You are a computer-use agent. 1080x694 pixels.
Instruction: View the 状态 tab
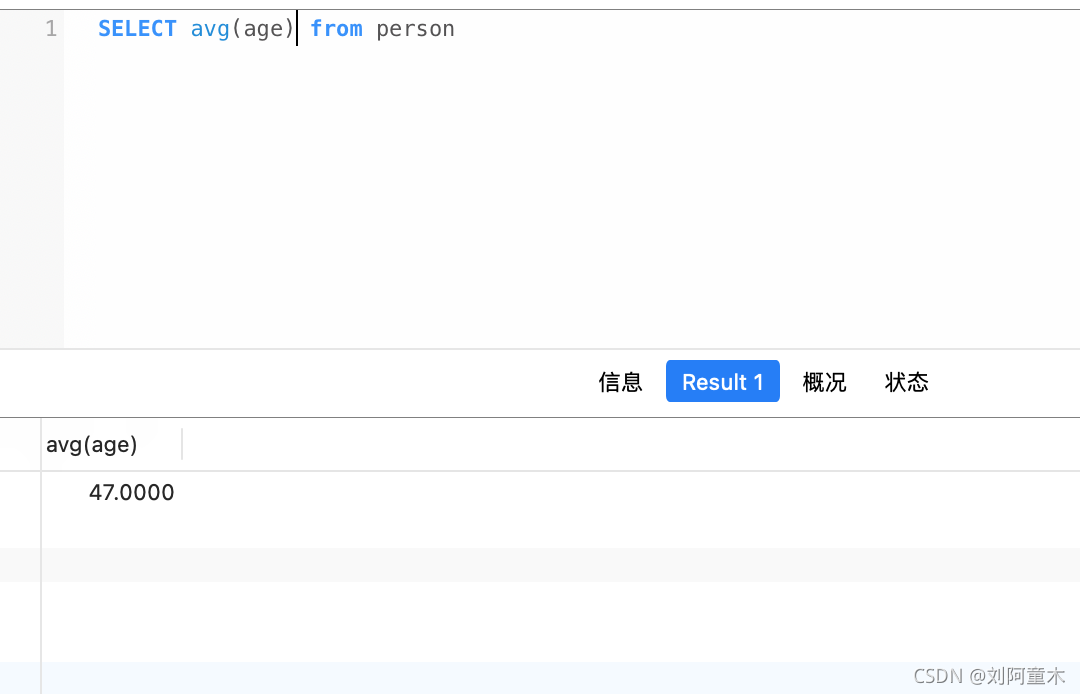(906, 382)
